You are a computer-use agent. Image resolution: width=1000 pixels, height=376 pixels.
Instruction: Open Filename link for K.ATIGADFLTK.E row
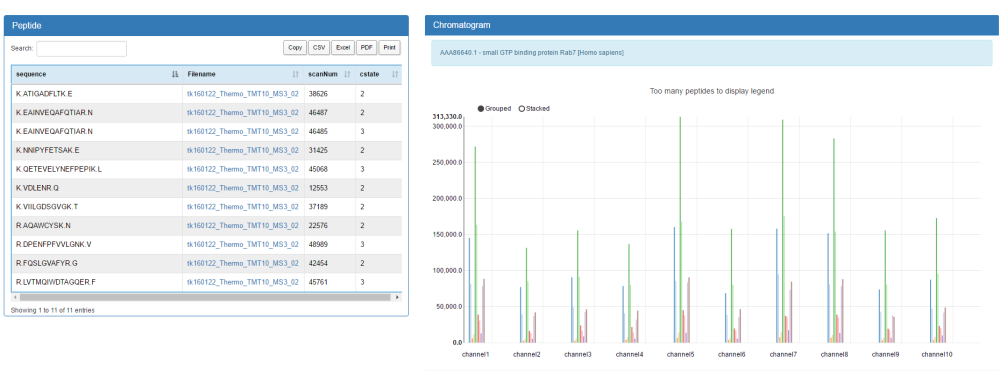coord(242,94)
